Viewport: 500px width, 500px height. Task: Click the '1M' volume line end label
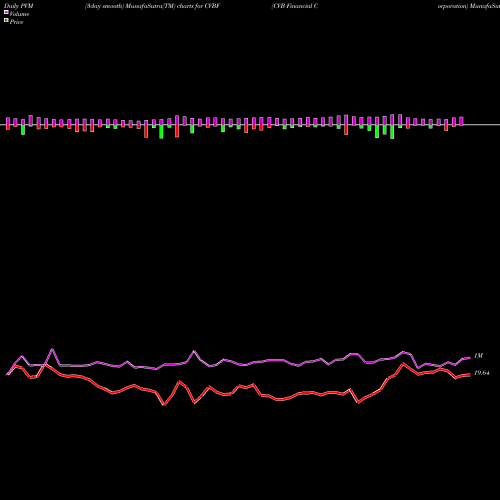478,356
